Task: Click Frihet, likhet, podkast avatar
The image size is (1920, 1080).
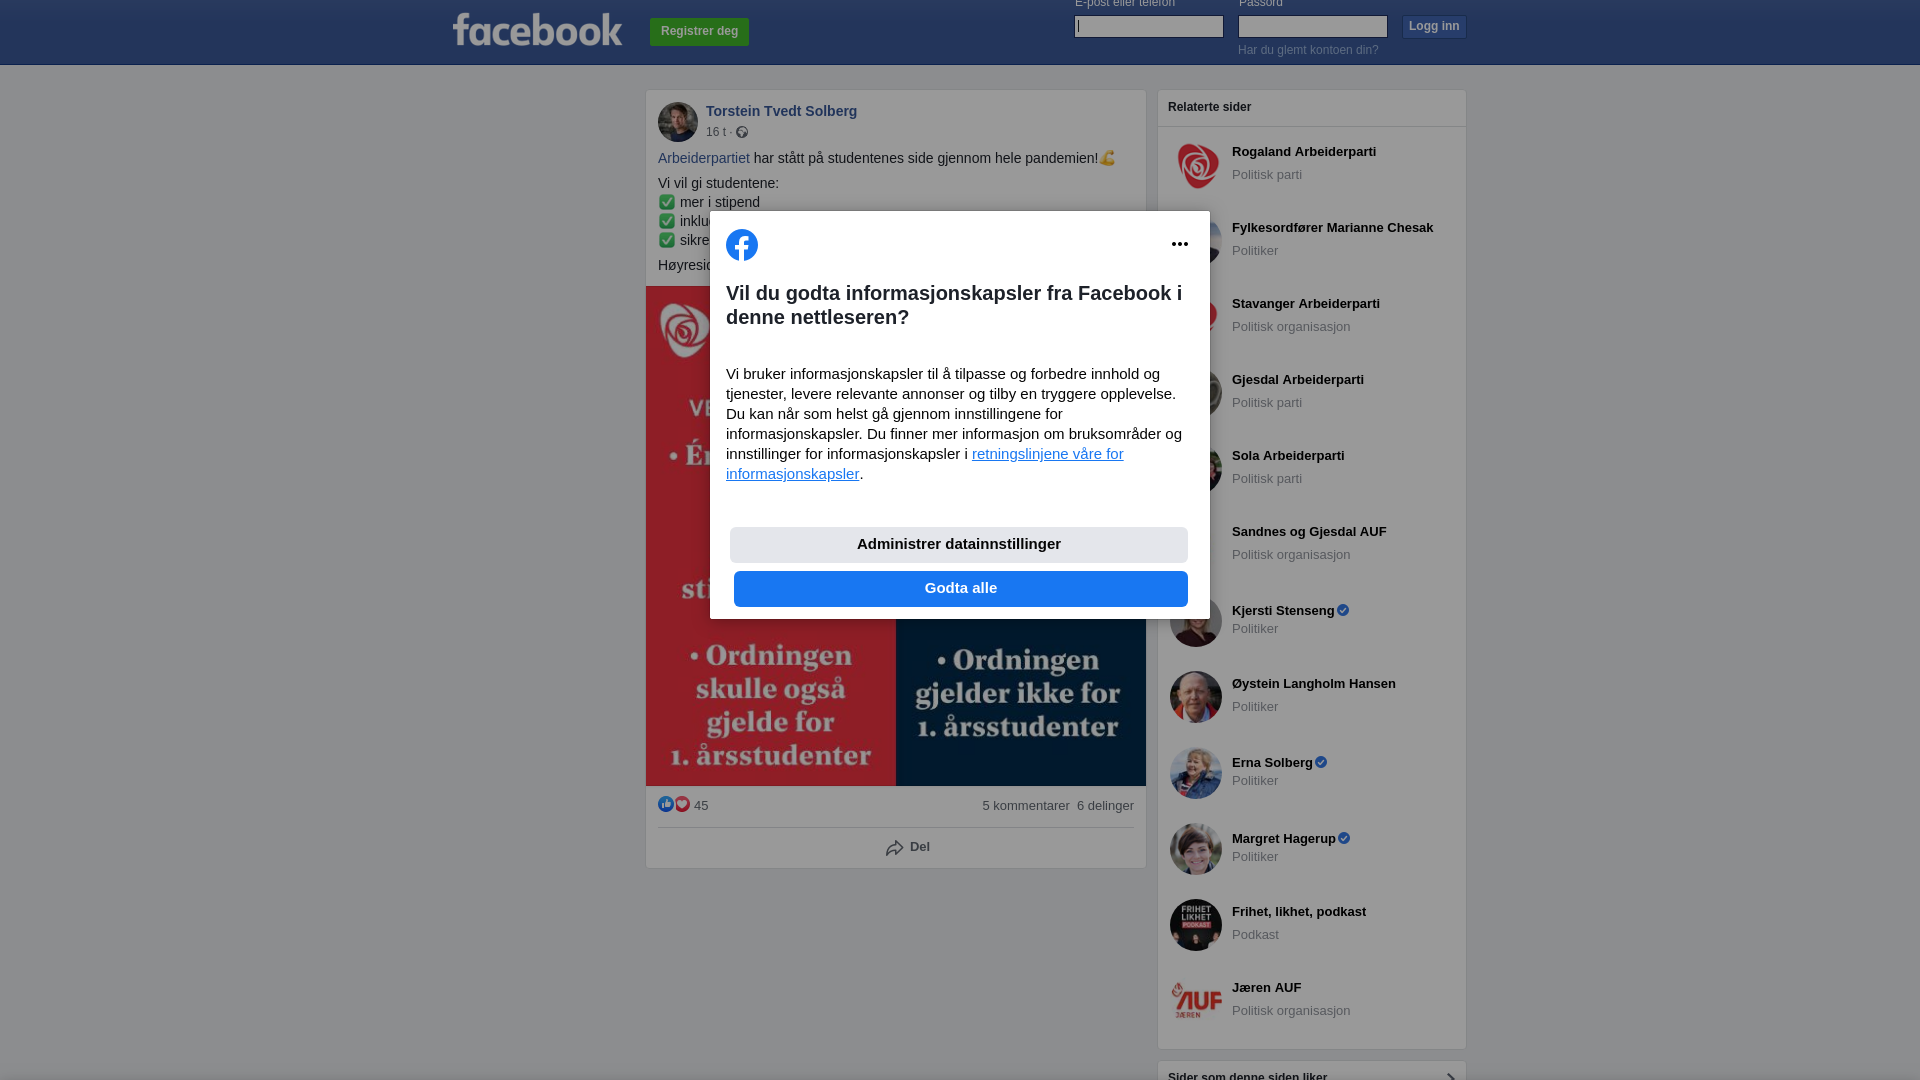Action: point(1196,925)
